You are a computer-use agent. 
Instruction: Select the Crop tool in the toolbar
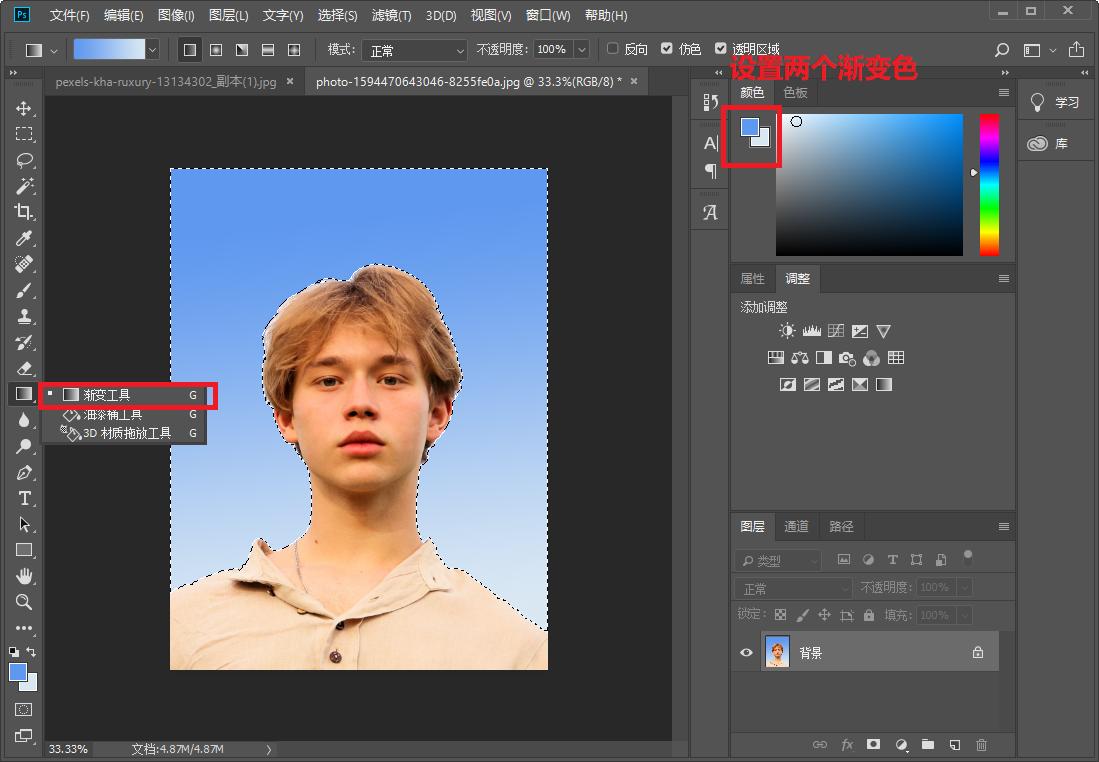tap(23, 213)
